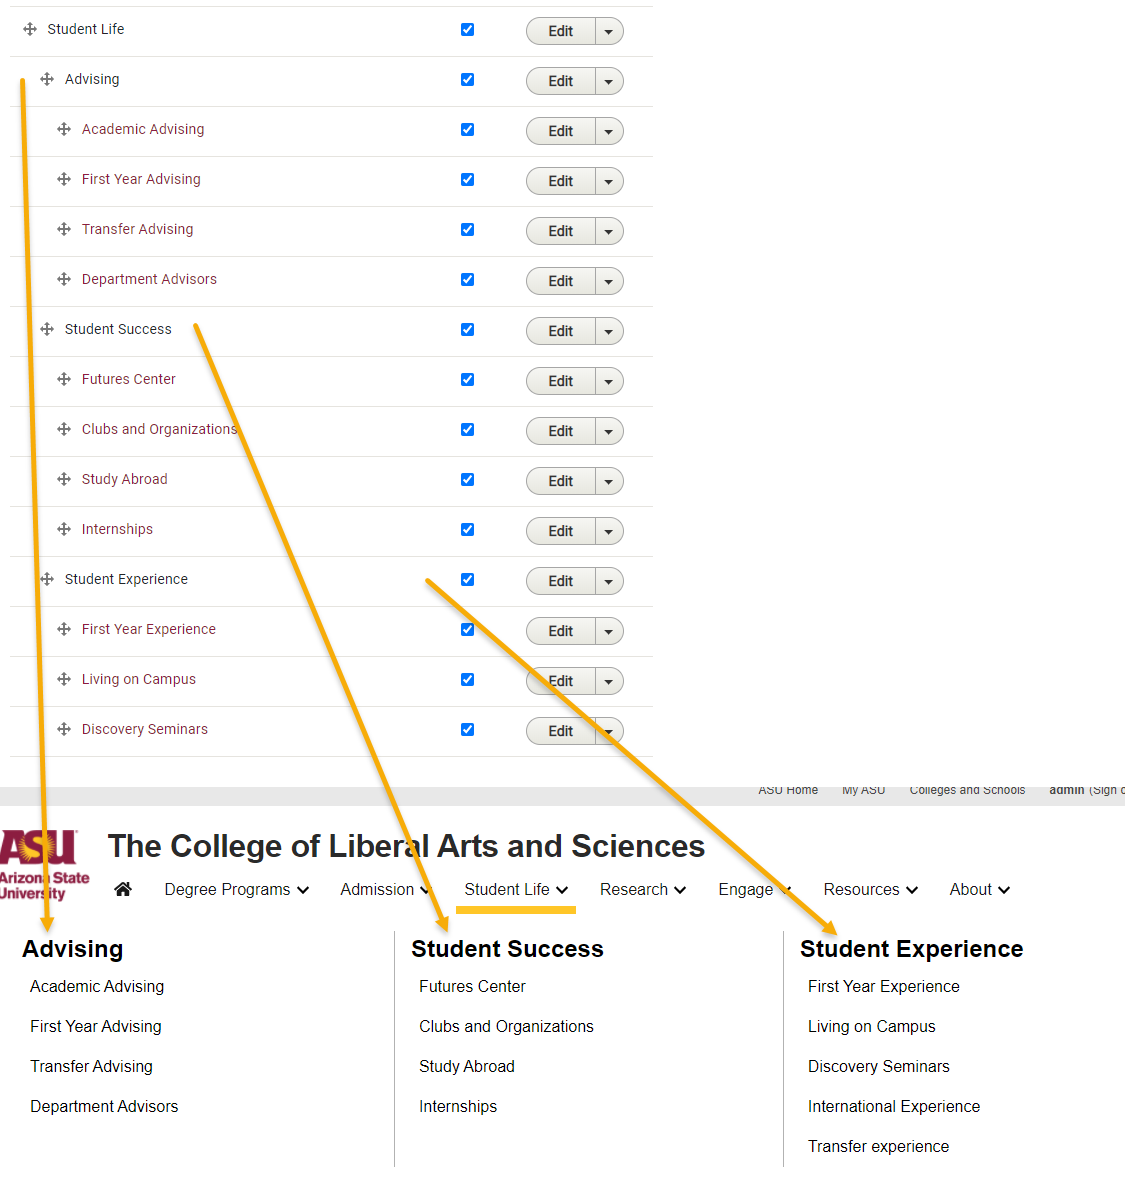The height and width of the screenshot is (1182, 1125).
Task: Open the Edit dropdown arrow for Advising
Action: pyautogui.click(x=608, y=81)
